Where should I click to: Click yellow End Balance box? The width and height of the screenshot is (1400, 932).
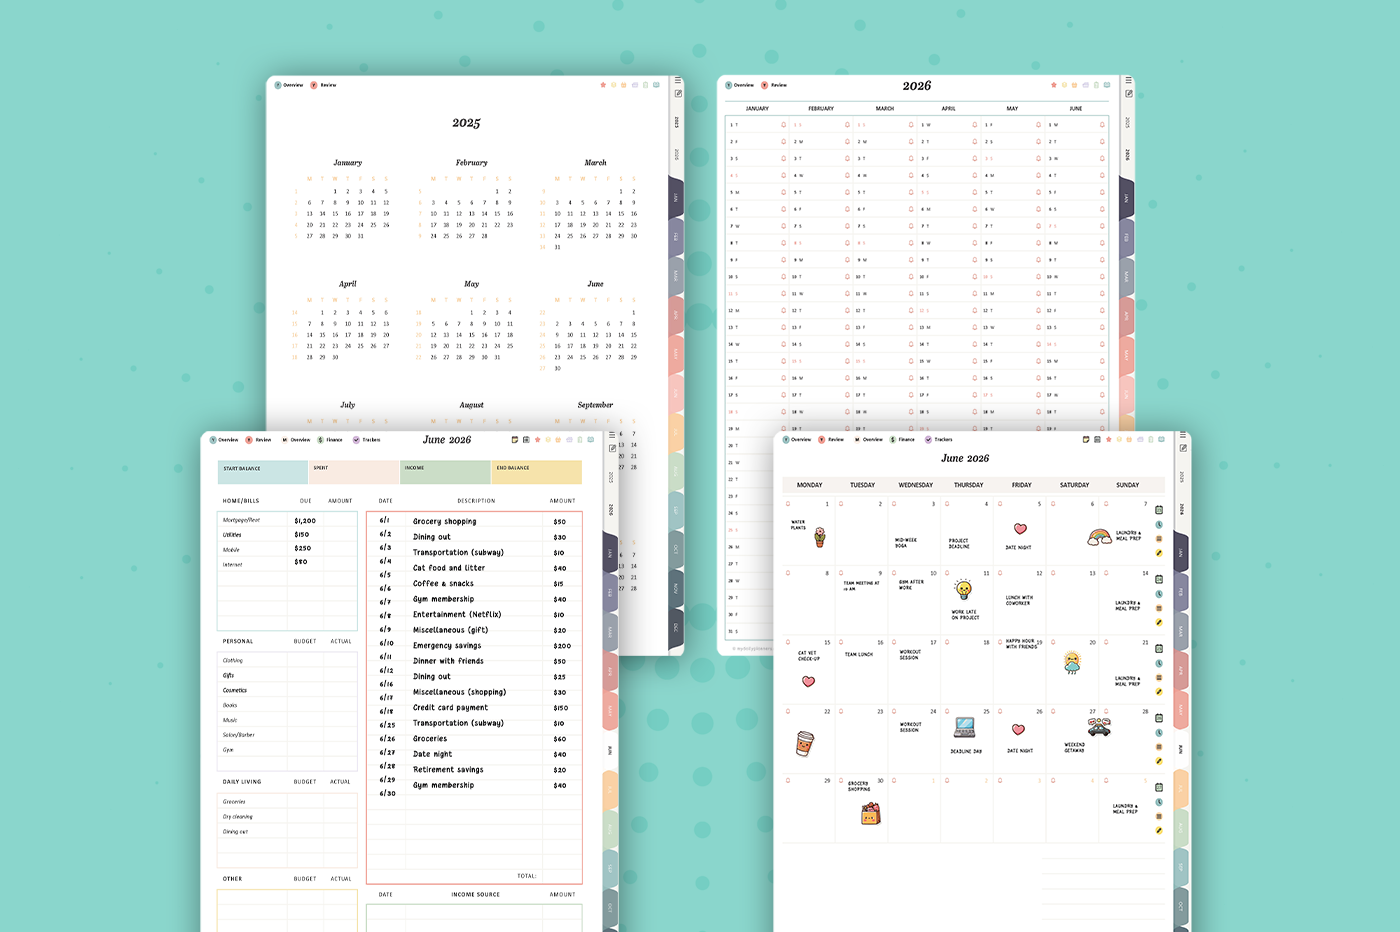(x=537, y=472)
